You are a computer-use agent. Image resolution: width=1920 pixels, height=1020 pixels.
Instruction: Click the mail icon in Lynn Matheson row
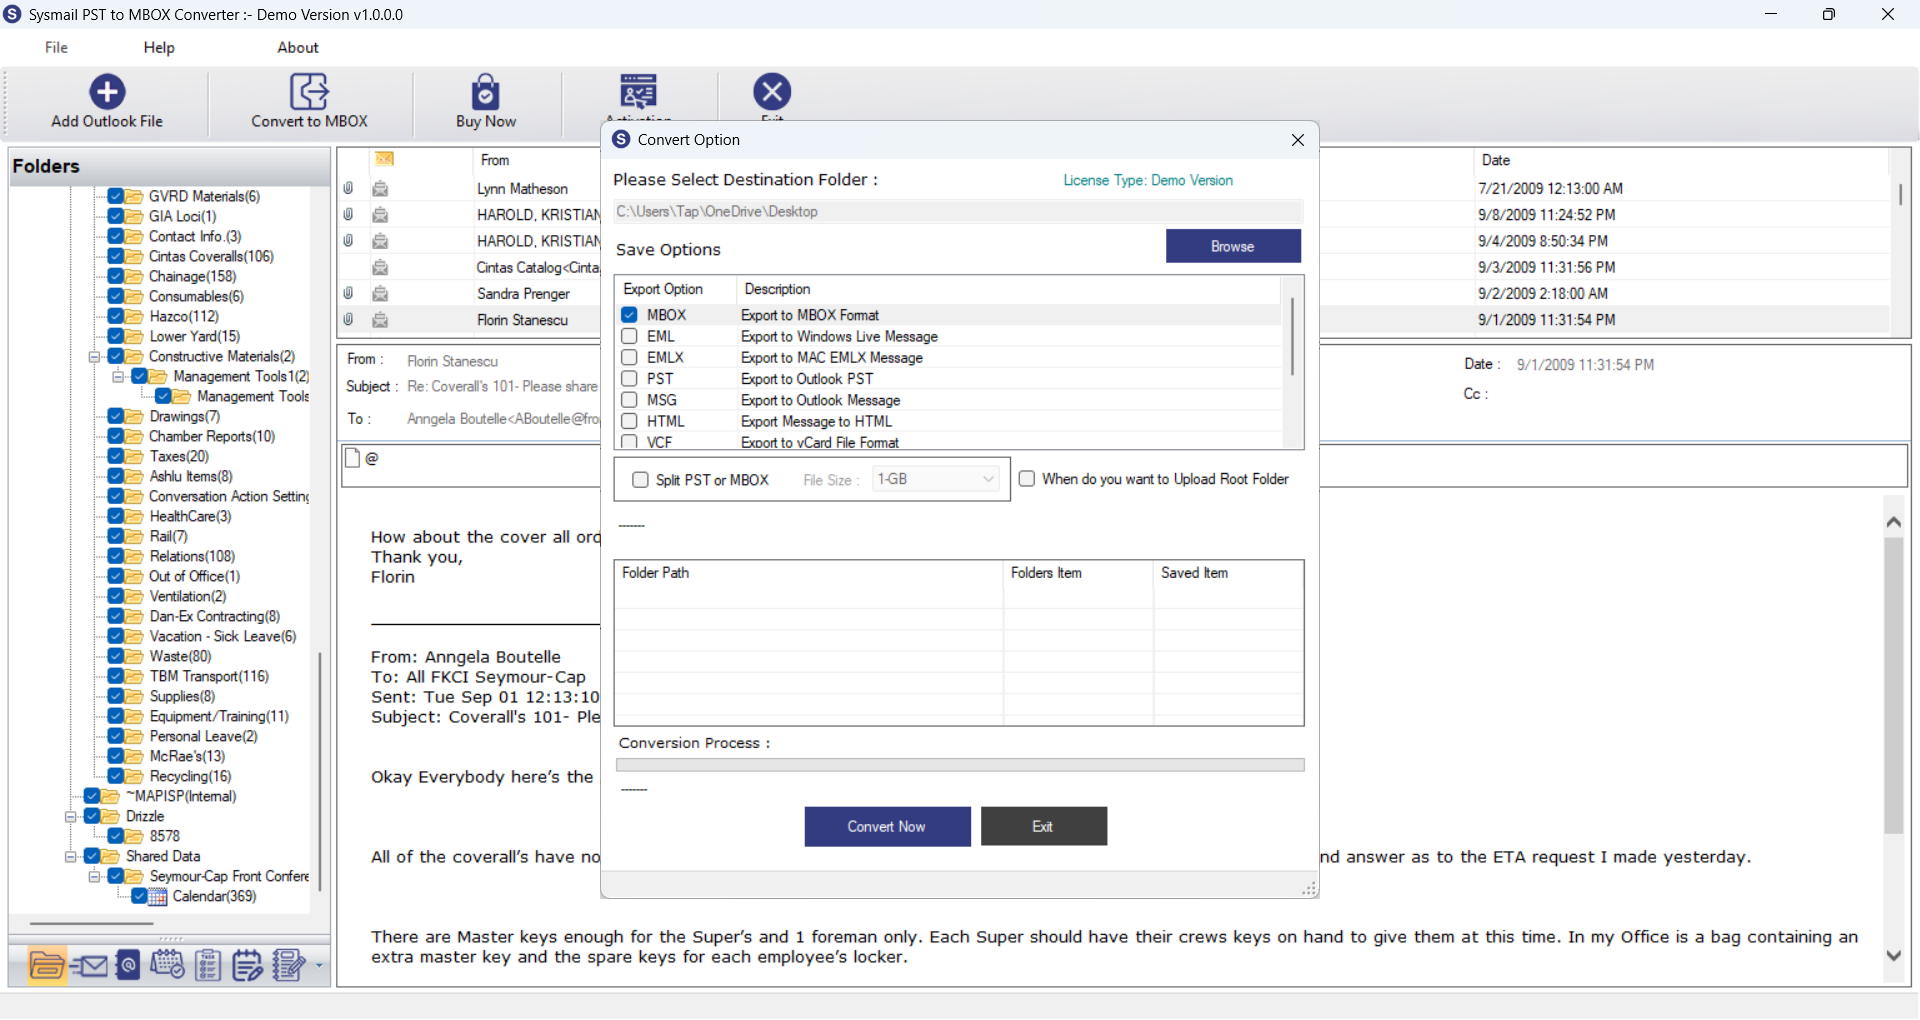tap(380, 189)
